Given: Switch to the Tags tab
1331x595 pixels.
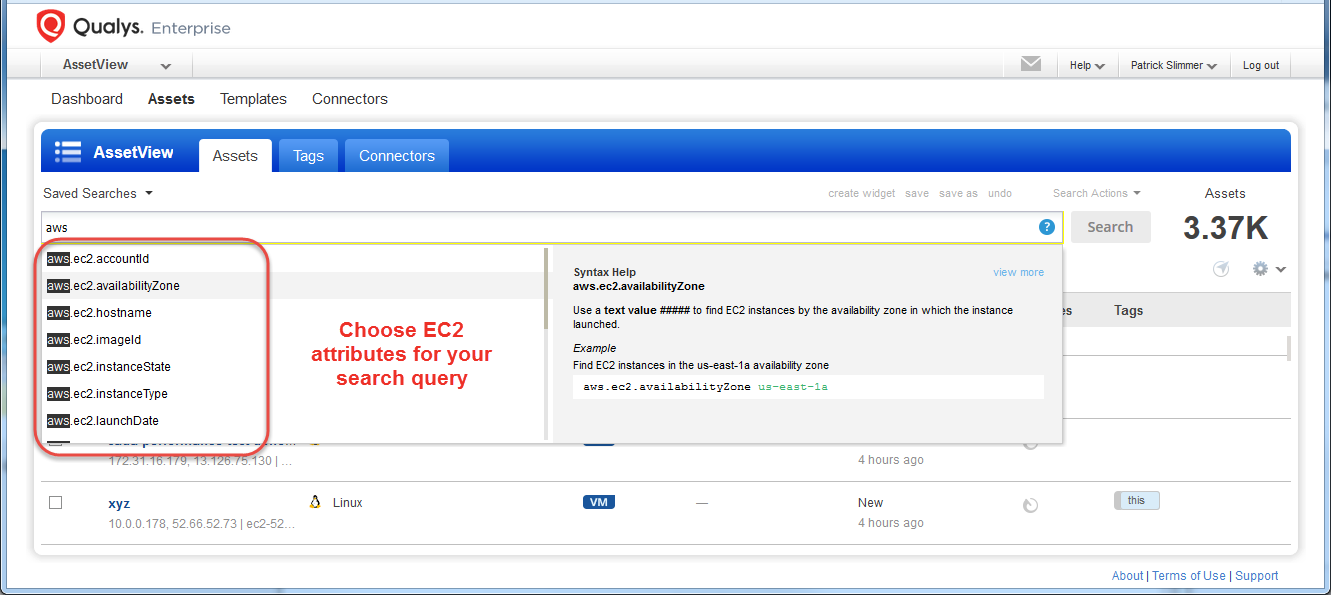Looking at the screenshot, I should (308, 155).
